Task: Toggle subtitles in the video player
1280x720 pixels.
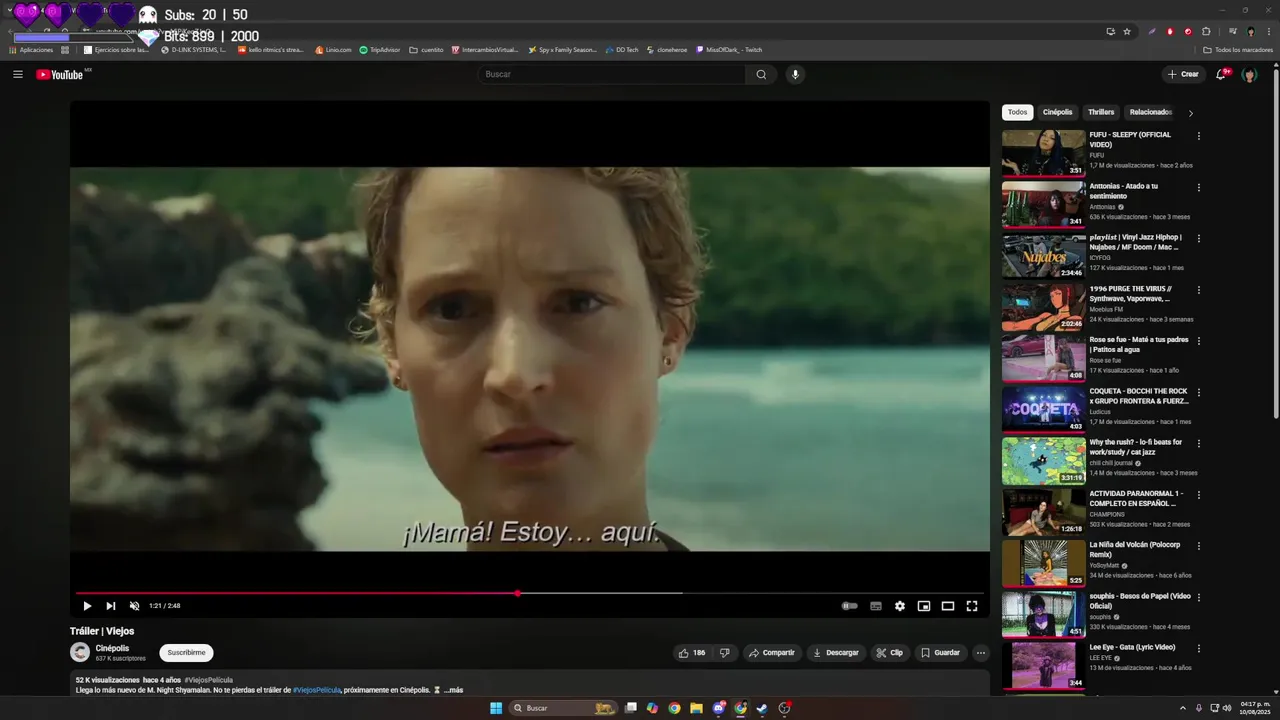Action: (x=876, y=606)
